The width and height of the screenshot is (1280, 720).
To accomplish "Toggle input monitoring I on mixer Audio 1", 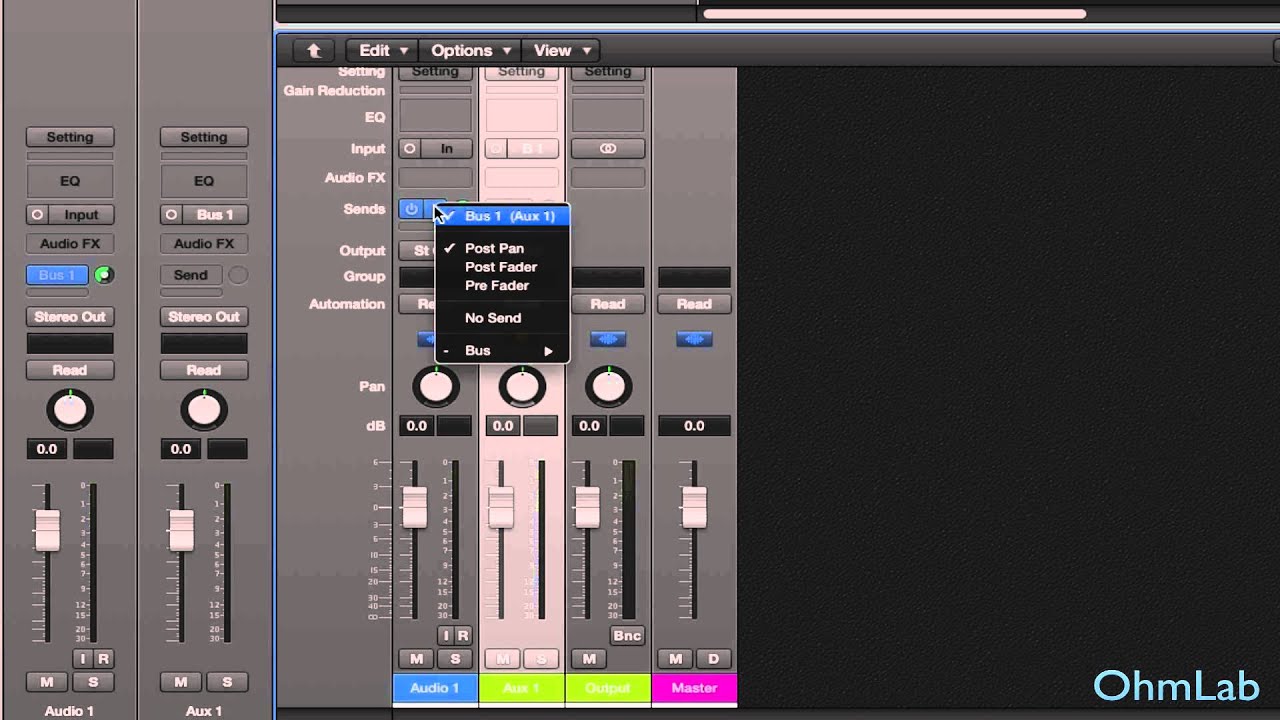I will pos(447,636).
